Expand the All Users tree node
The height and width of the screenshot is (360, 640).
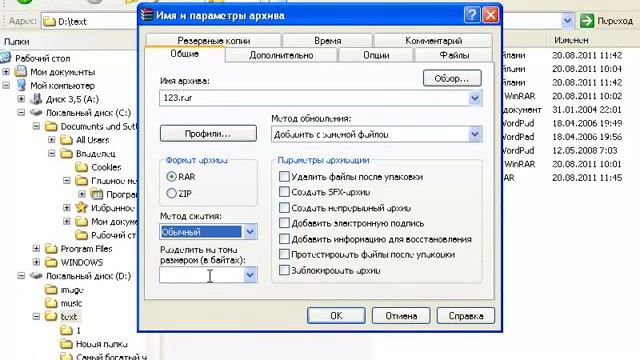51,140
